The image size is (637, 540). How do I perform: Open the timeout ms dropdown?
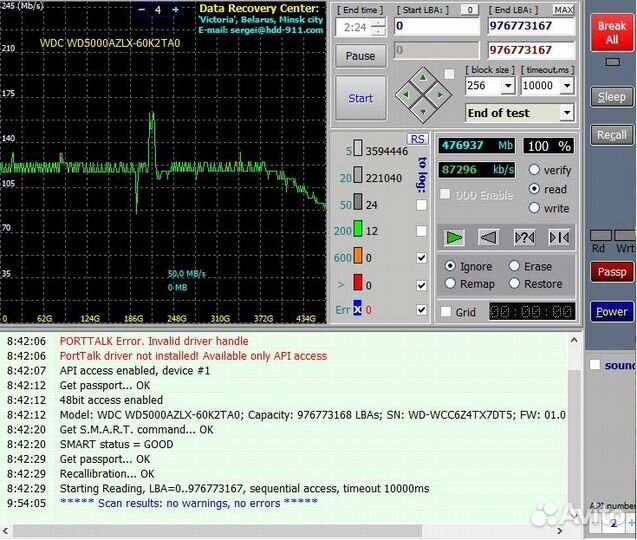pyautogui.click(x=567, y=86)
